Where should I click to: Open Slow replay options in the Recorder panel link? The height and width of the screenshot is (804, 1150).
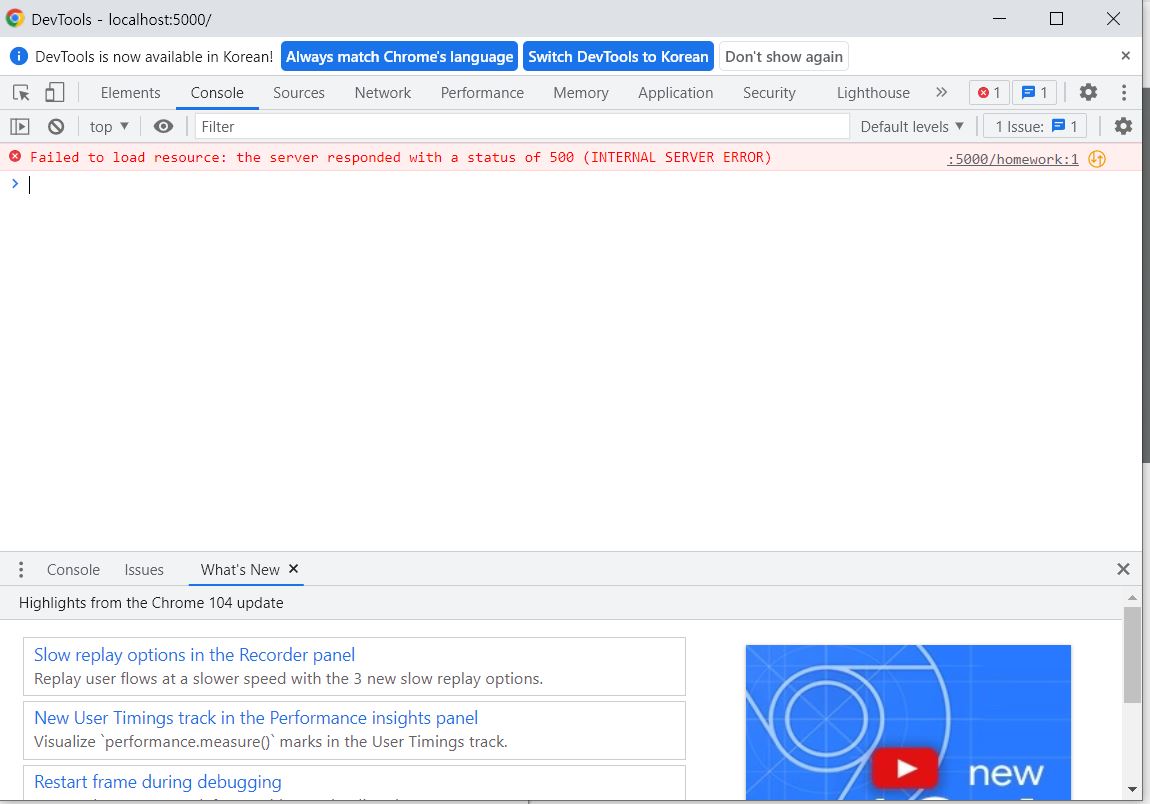(x=194, y=654)
